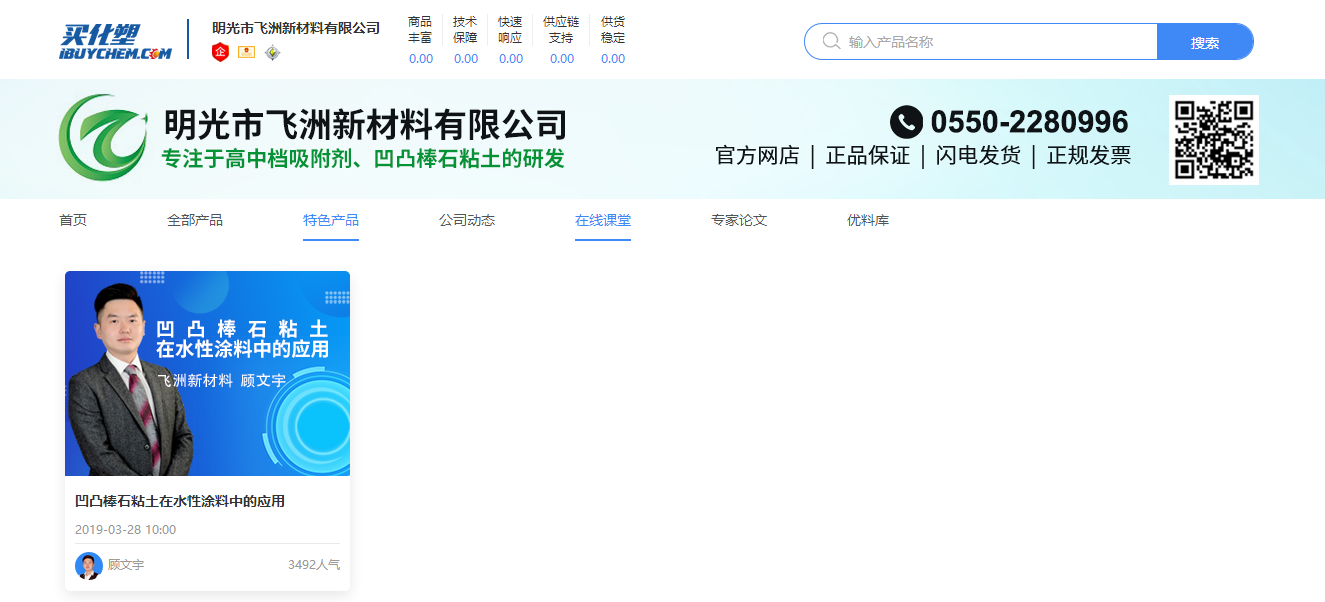Click the green company logo in banner
This screenshot has width=1325, height=602.
[x=103, y=138]
